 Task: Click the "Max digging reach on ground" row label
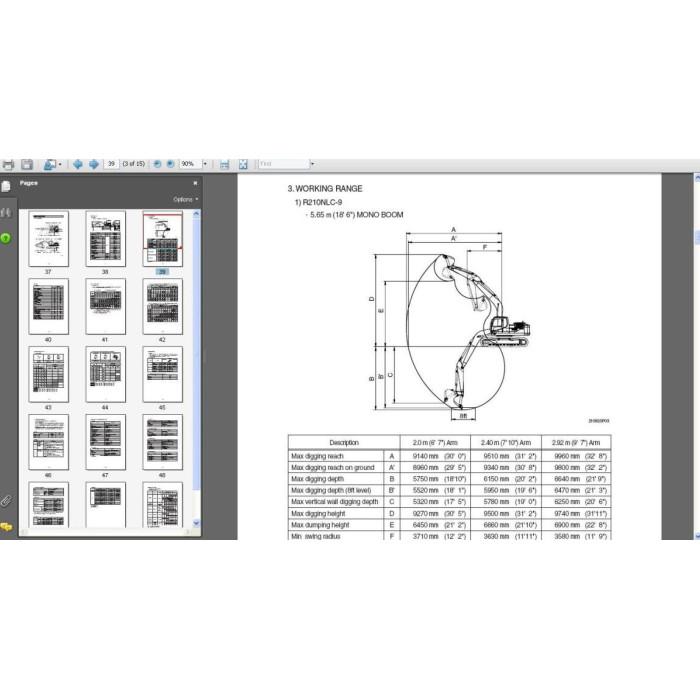tap(333, 467)
